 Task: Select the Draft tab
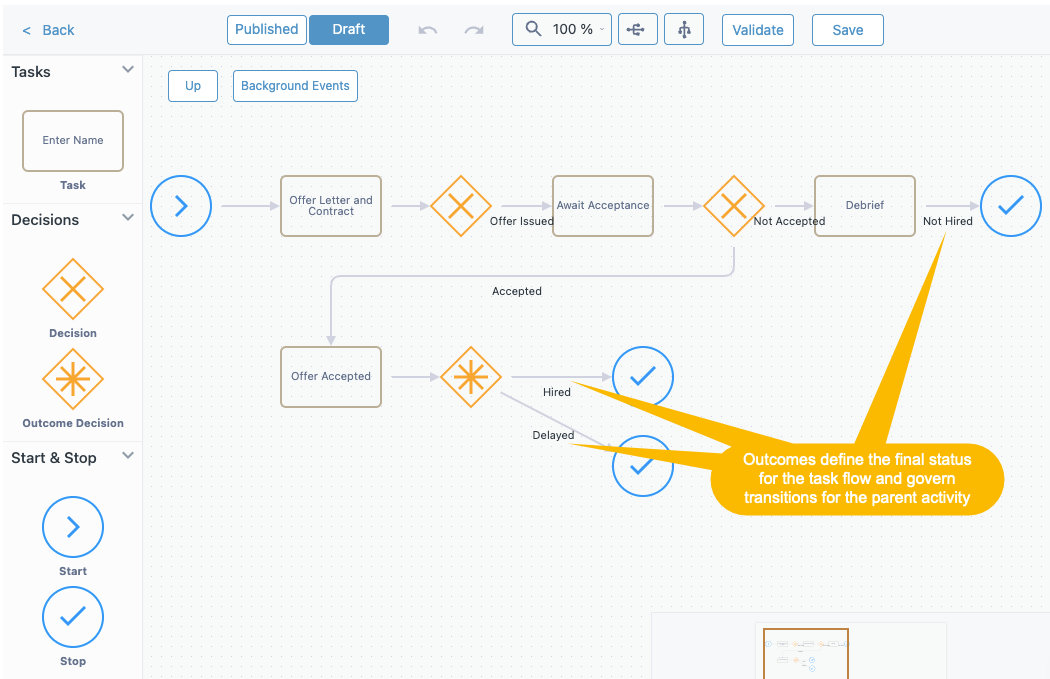pyautogui.click(x=348, y=29)
